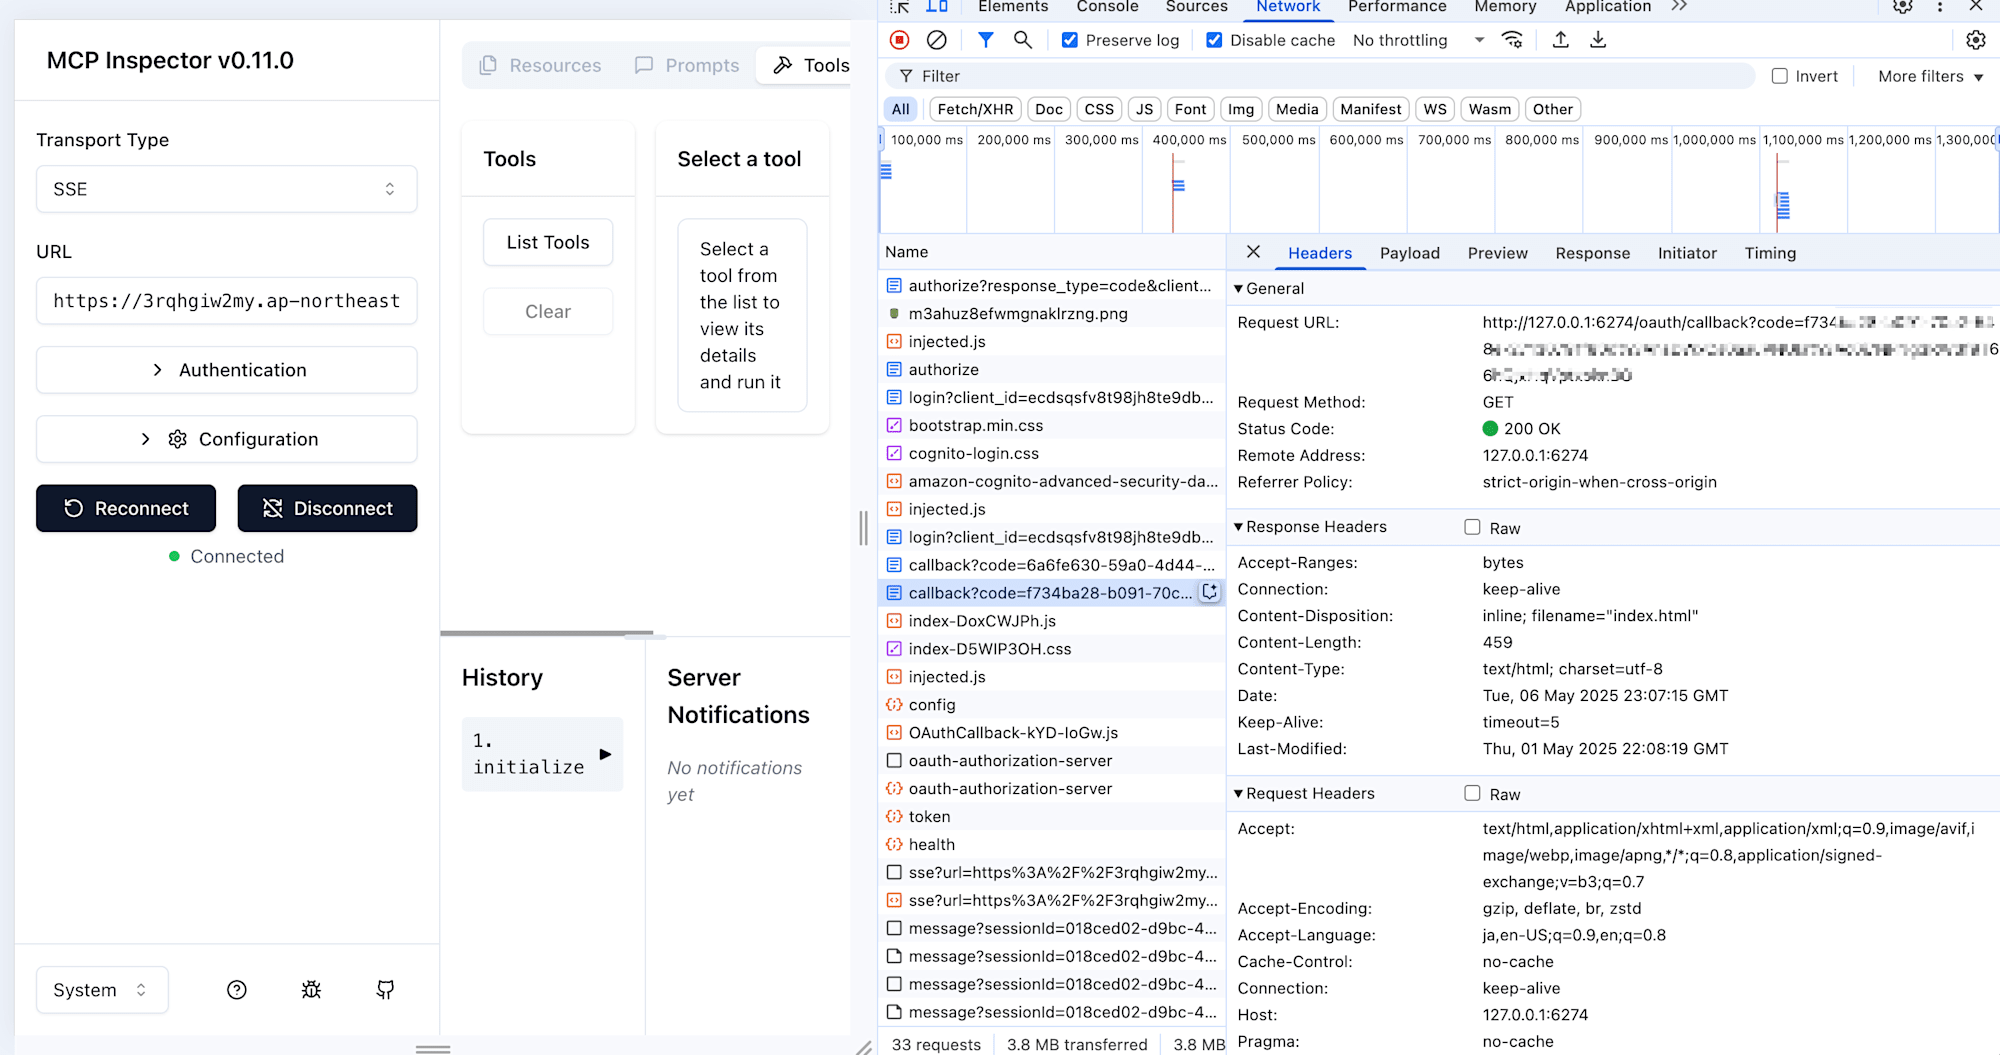Expand the Authentication section
This screenshot has height=1055, width=2000.
pyautogui.click(x=226, y=370)
